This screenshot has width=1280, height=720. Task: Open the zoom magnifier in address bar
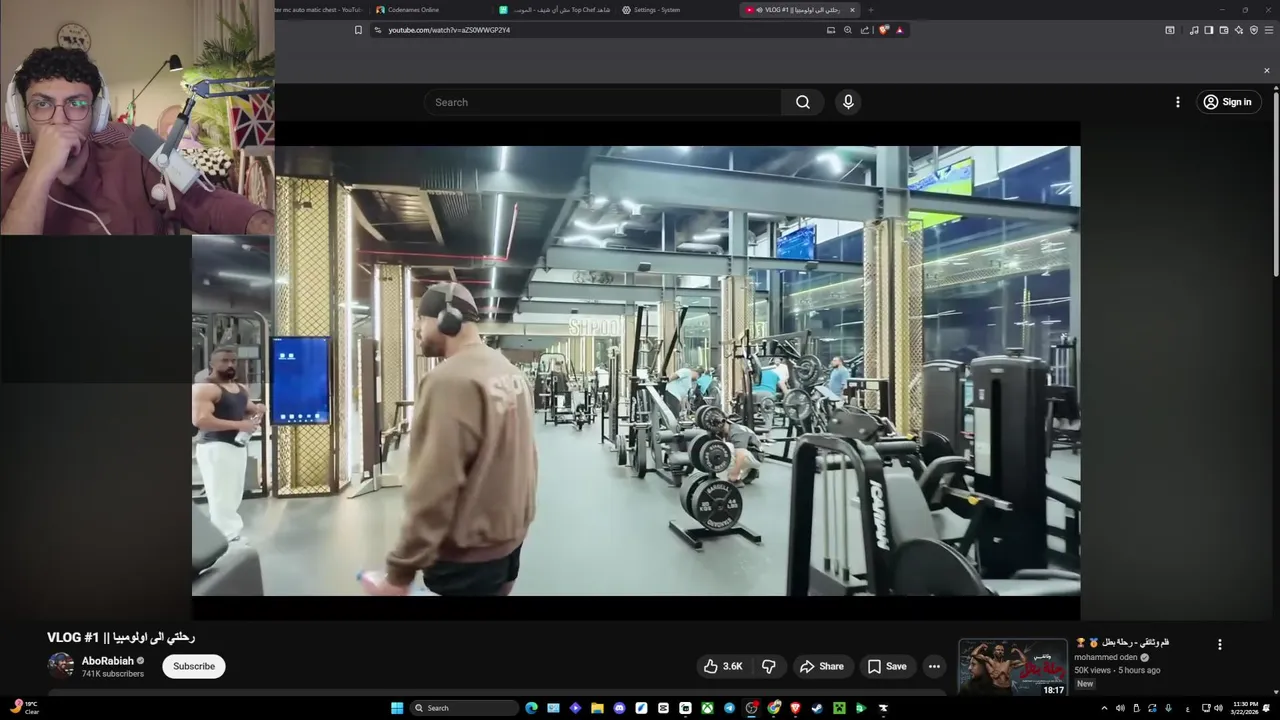tap(848, 30)
